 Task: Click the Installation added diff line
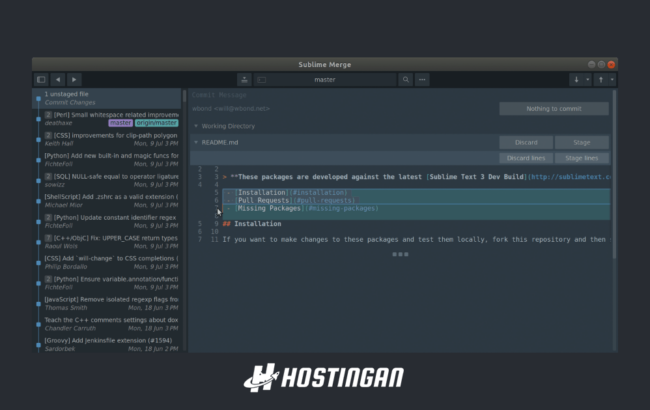tap(416, 192)
